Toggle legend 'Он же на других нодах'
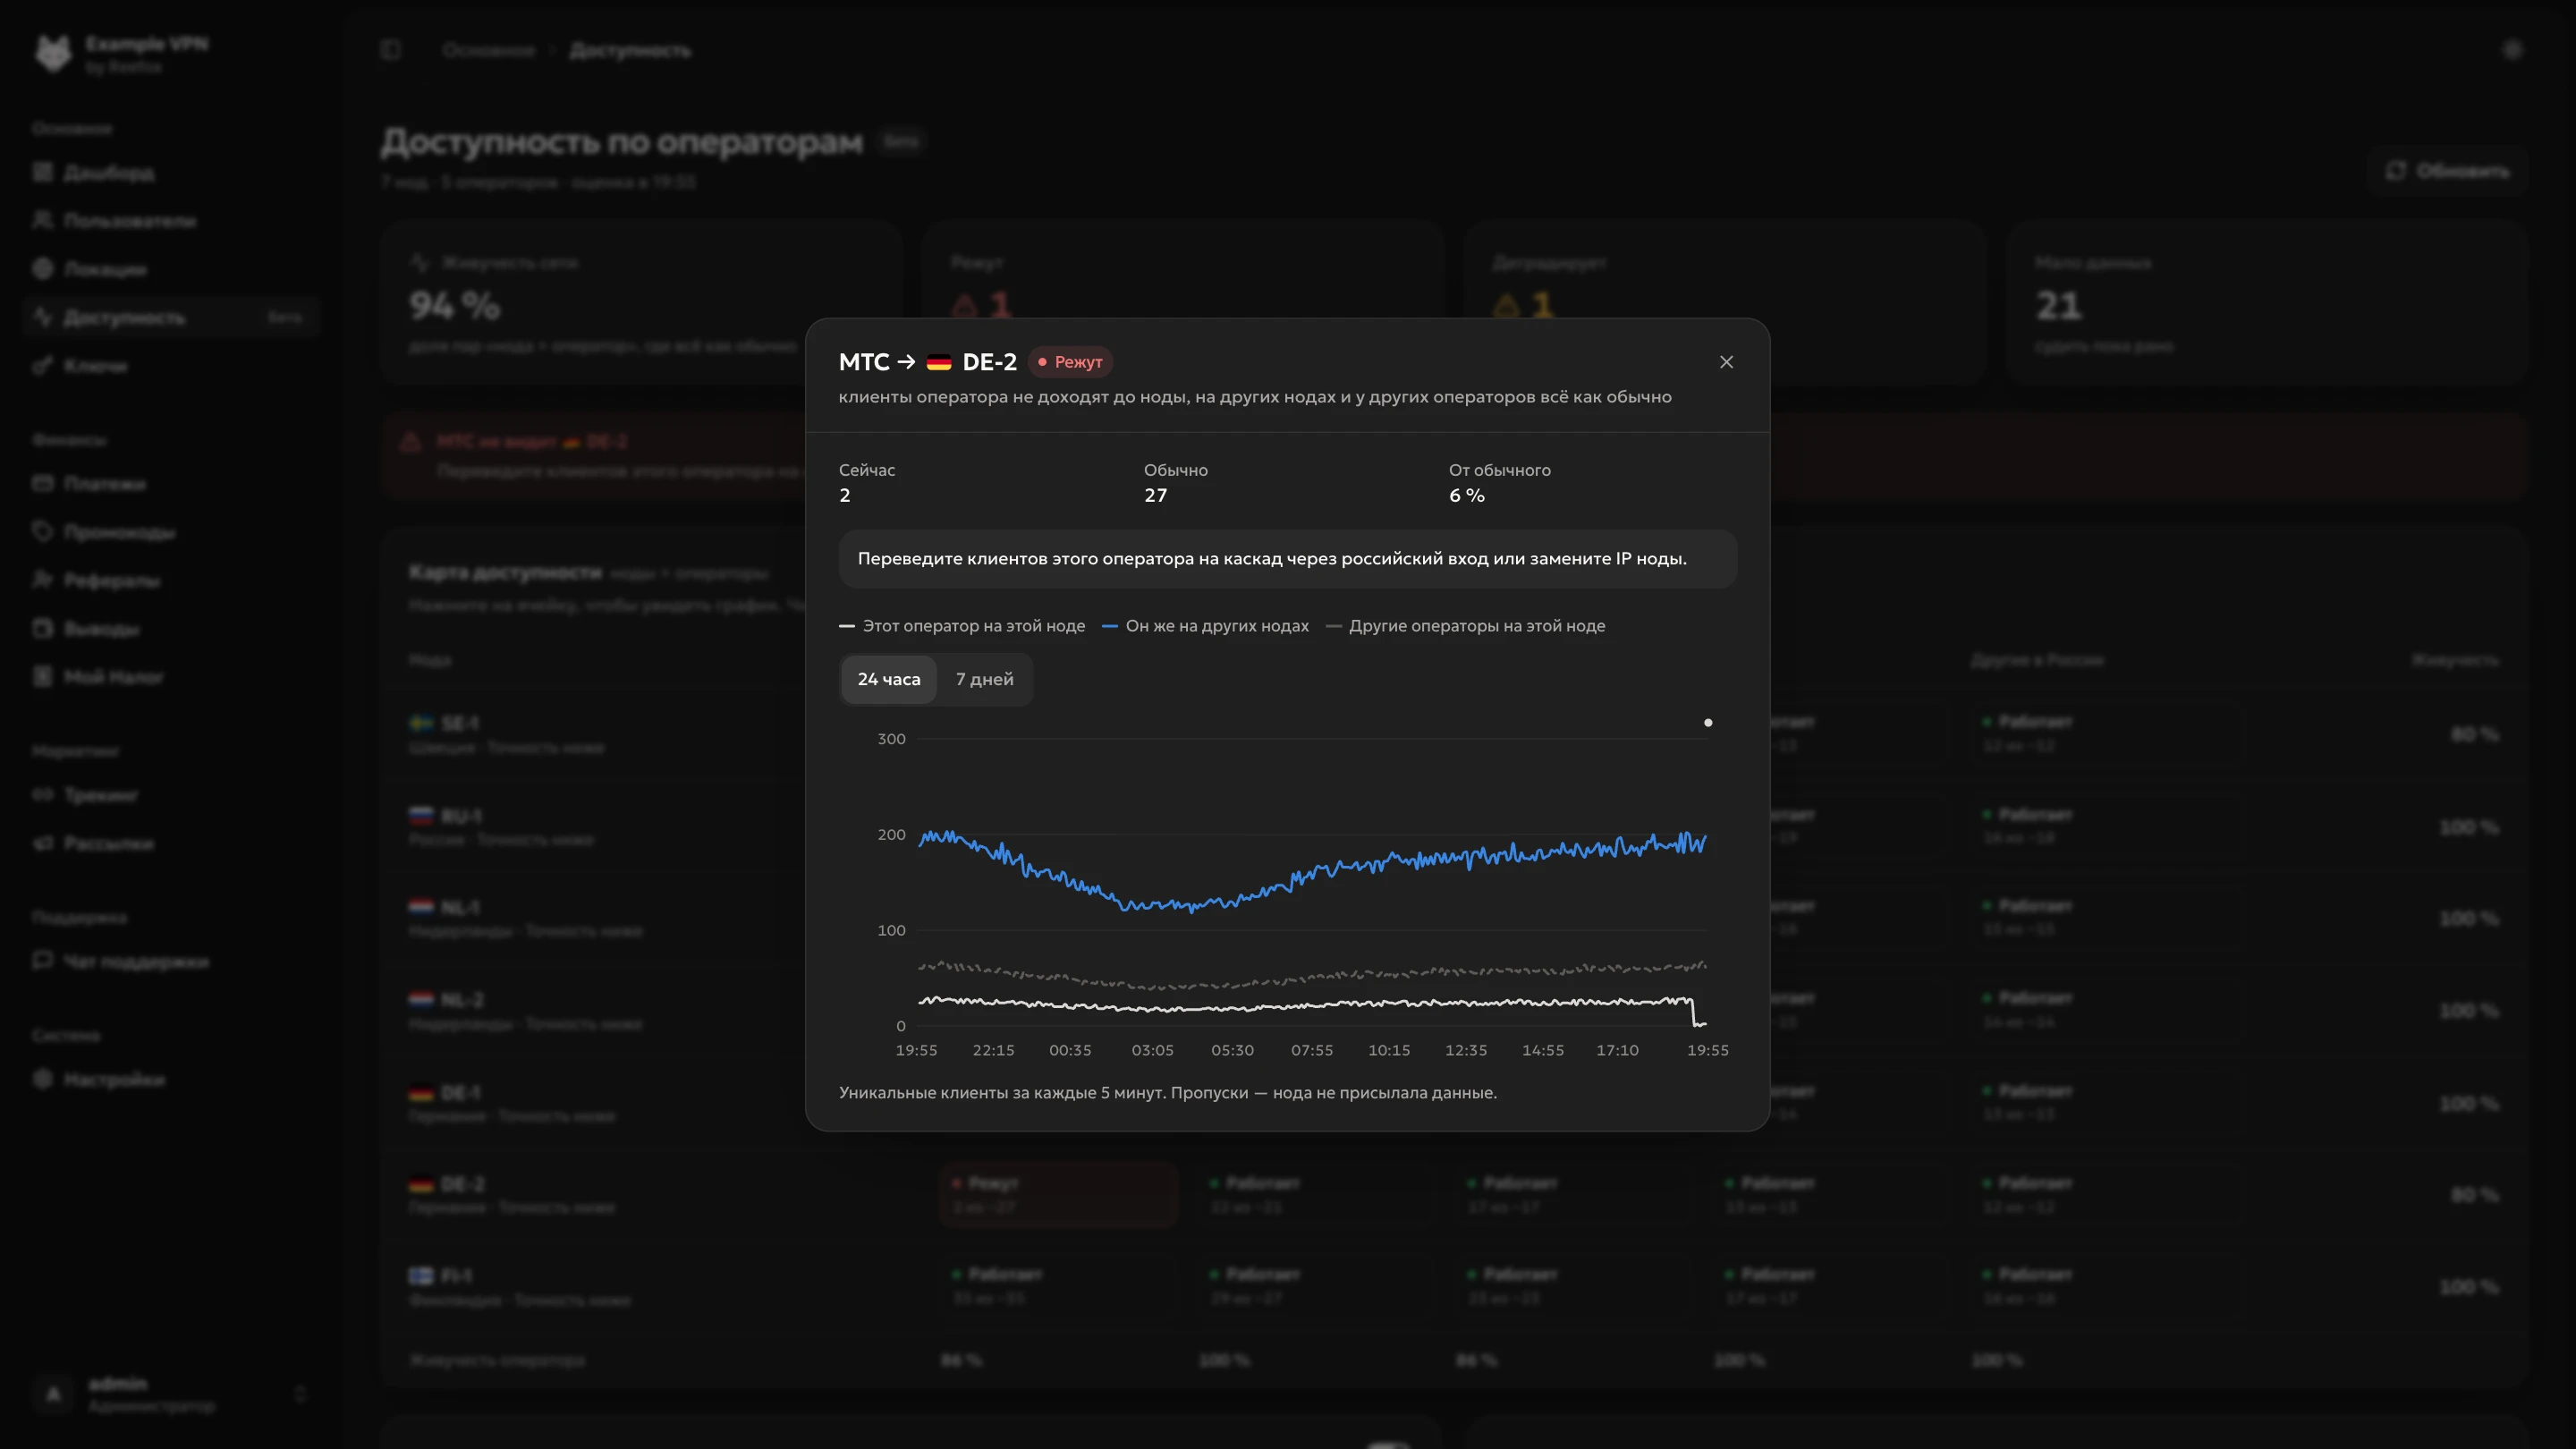 (x=1205, y=626)
